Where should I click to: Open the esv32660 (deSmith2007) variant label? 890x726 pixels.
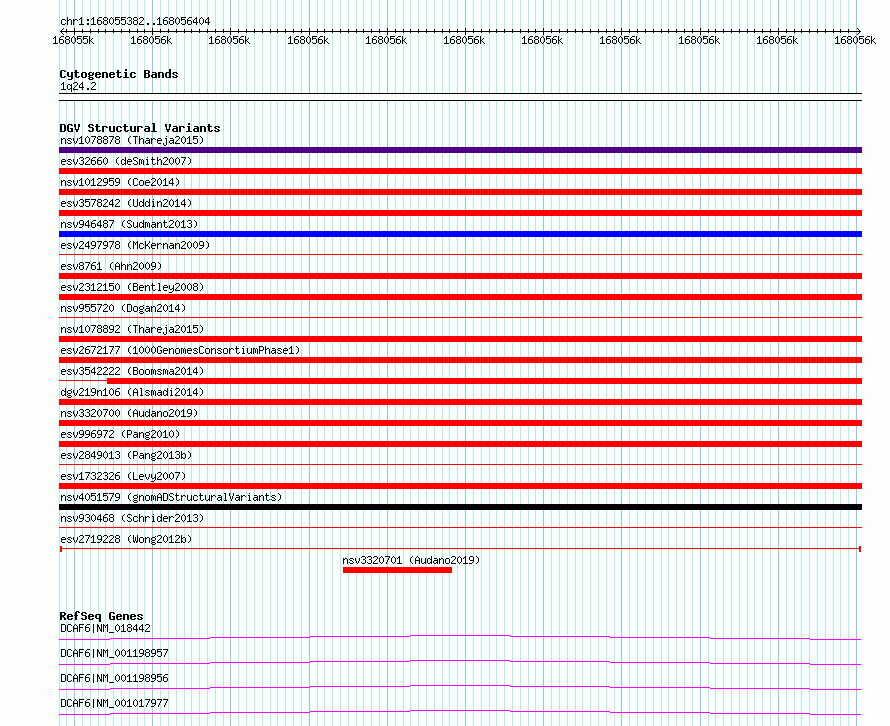click(x=126, y=161)
